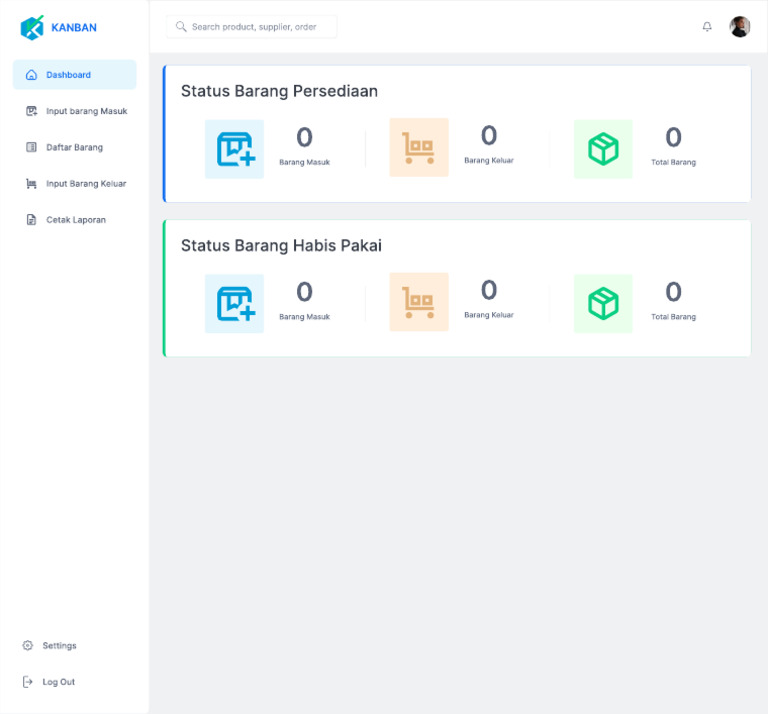Click Barang Masuk count in Persediaan card
Viewport: 768px width, 714px height.
(x=304, y=137)
